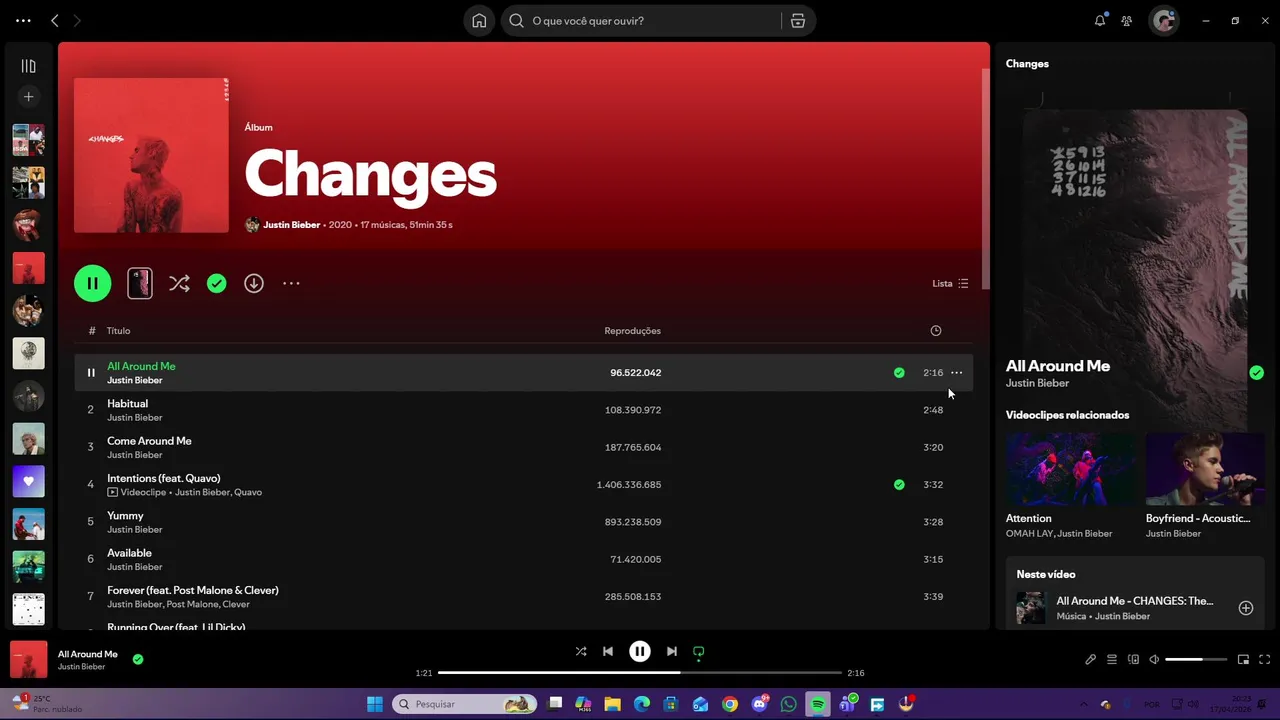Viewport: 1280px width, 720px height.
Task: Go to Home via the house icon
Action: [479, 20]
